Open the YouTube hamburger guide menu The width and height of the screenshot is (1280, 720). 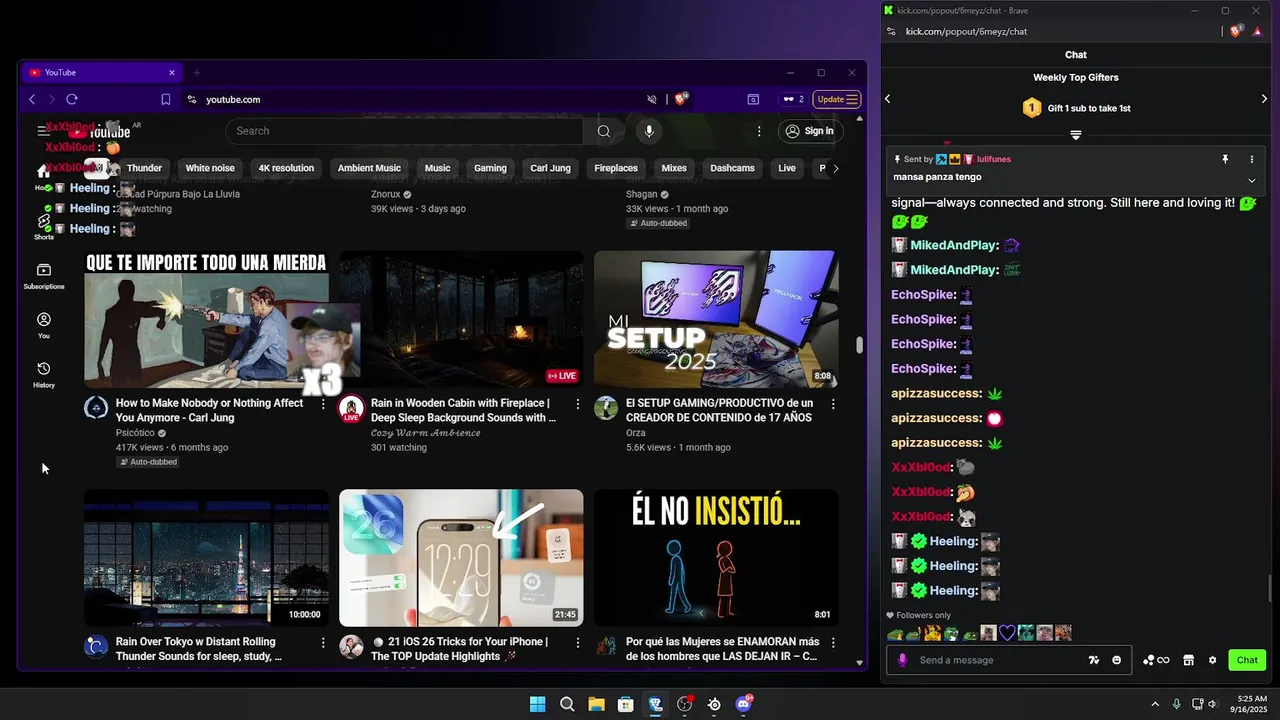(43, 131)
